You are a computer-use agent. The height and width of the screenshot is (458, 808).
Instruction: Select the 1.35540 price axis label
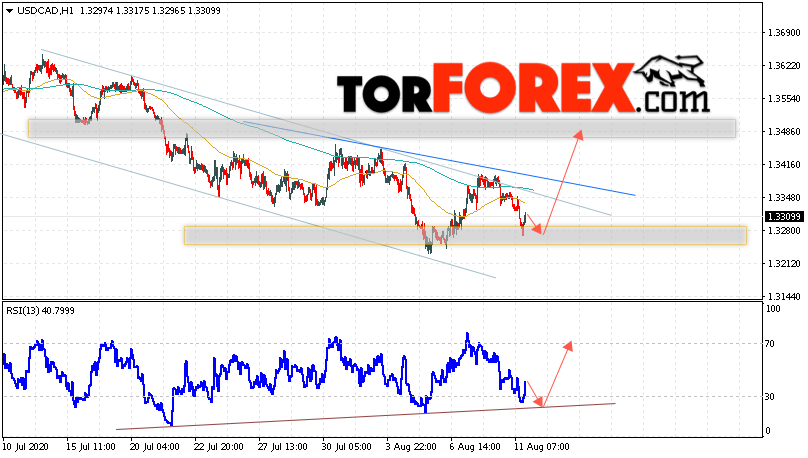click(x=784, y=99)
